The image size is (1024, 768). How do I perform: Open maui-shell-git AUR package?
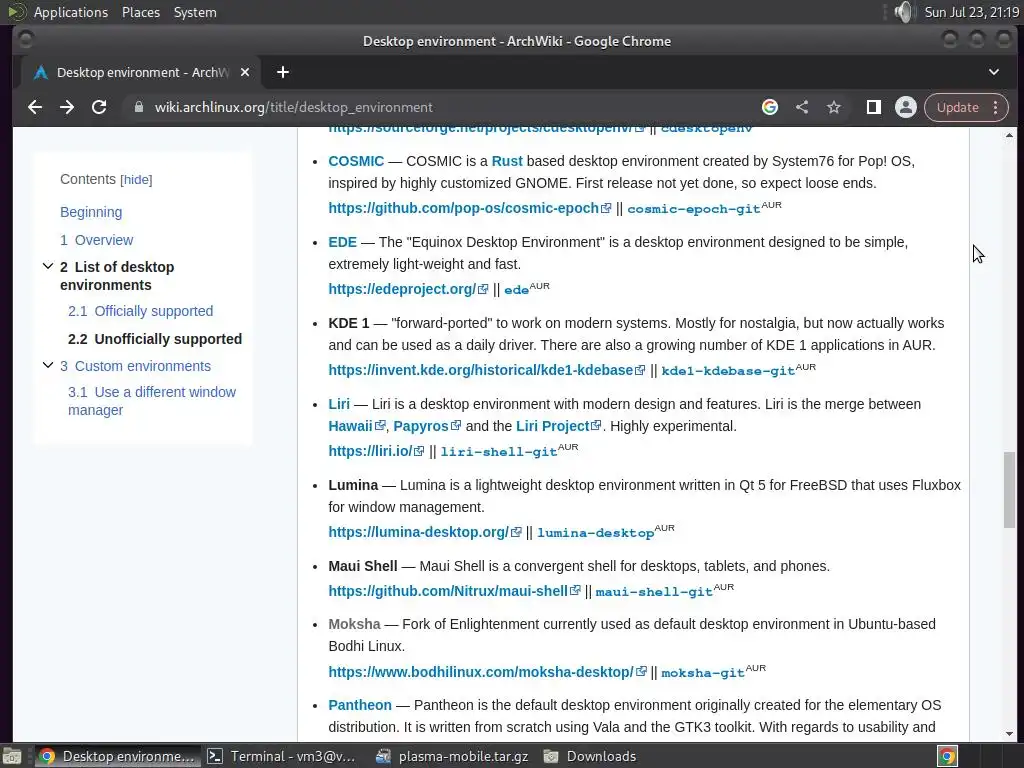(x=654, y=592)
